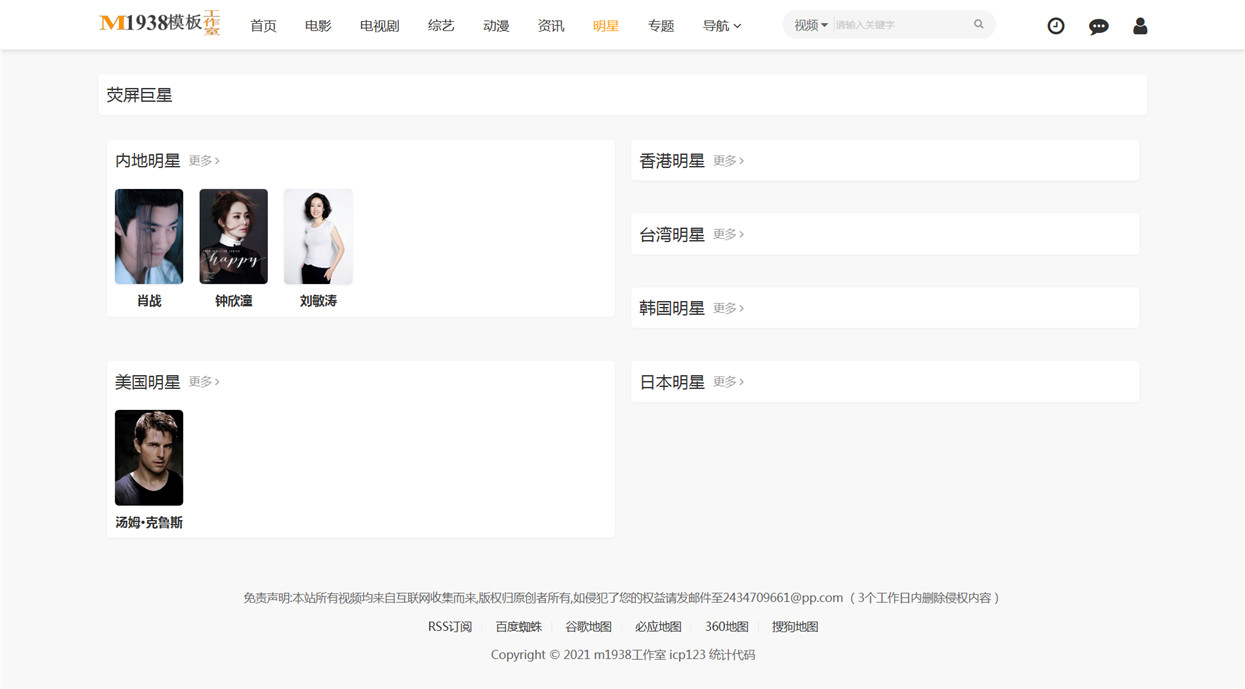Open 更多 next to 内地明星
The height and width of the screenshot is (689, 1245).
point(204,160)
